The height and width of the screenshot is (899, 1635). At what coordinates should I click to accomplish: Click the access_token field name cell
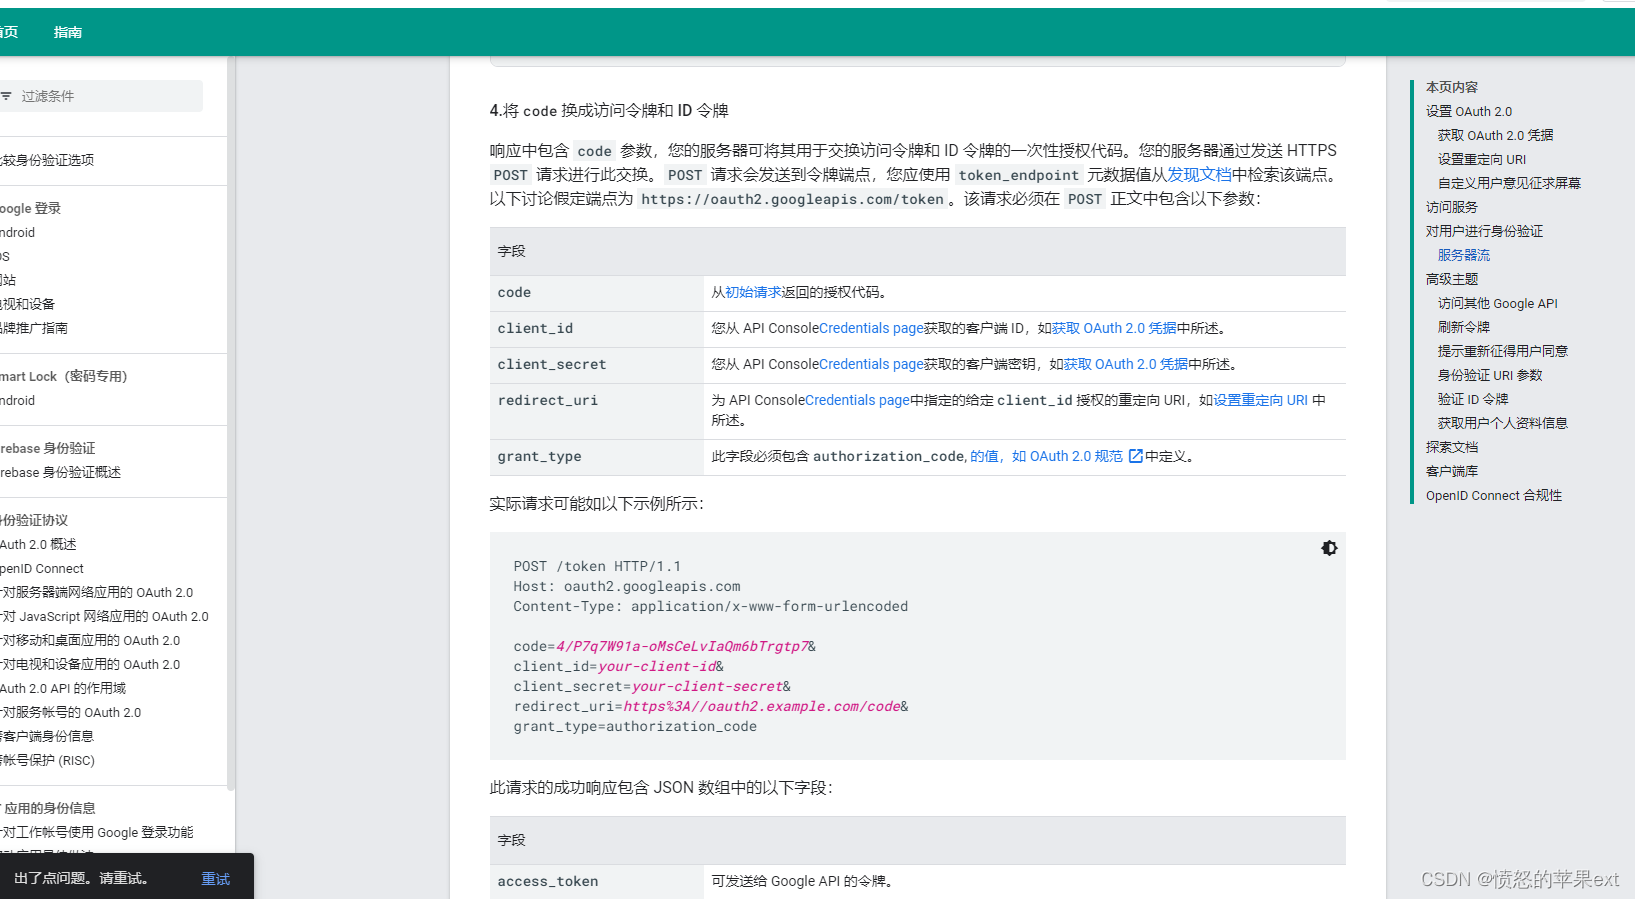596,881
